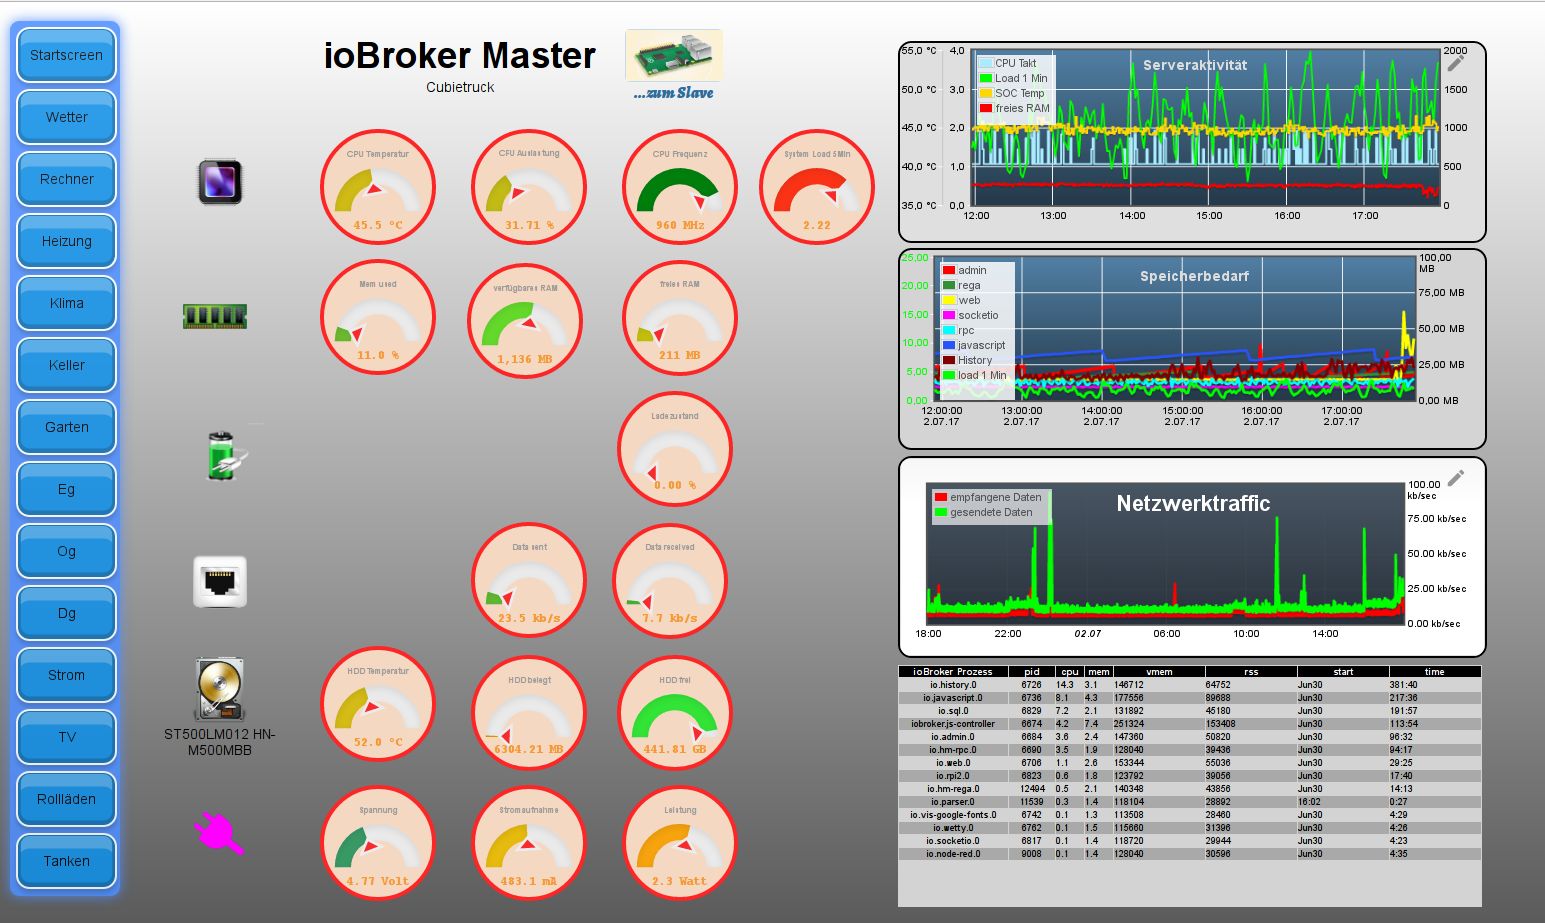Screen dimensions: 1545x923
Task: Open the Rollläden view
Action: 66,800
